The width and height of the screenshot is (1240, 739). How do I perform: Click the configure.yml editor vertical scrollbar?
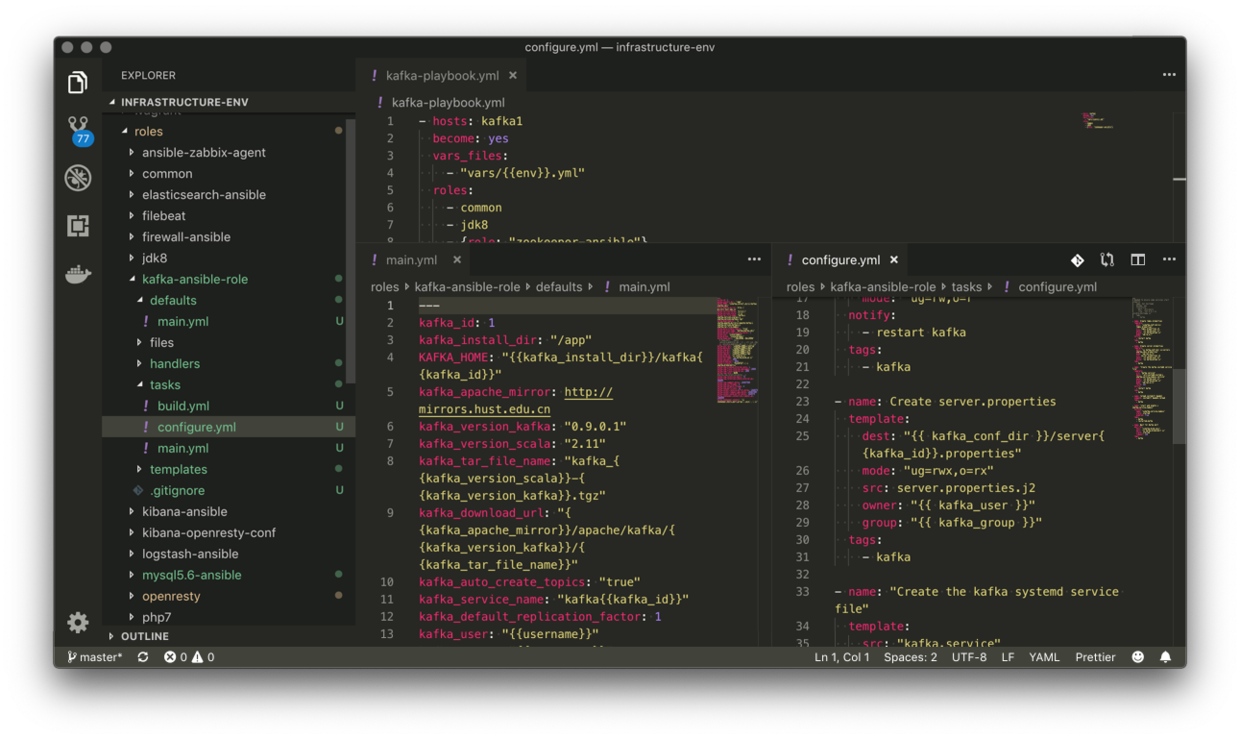[x=1179, y=405]
